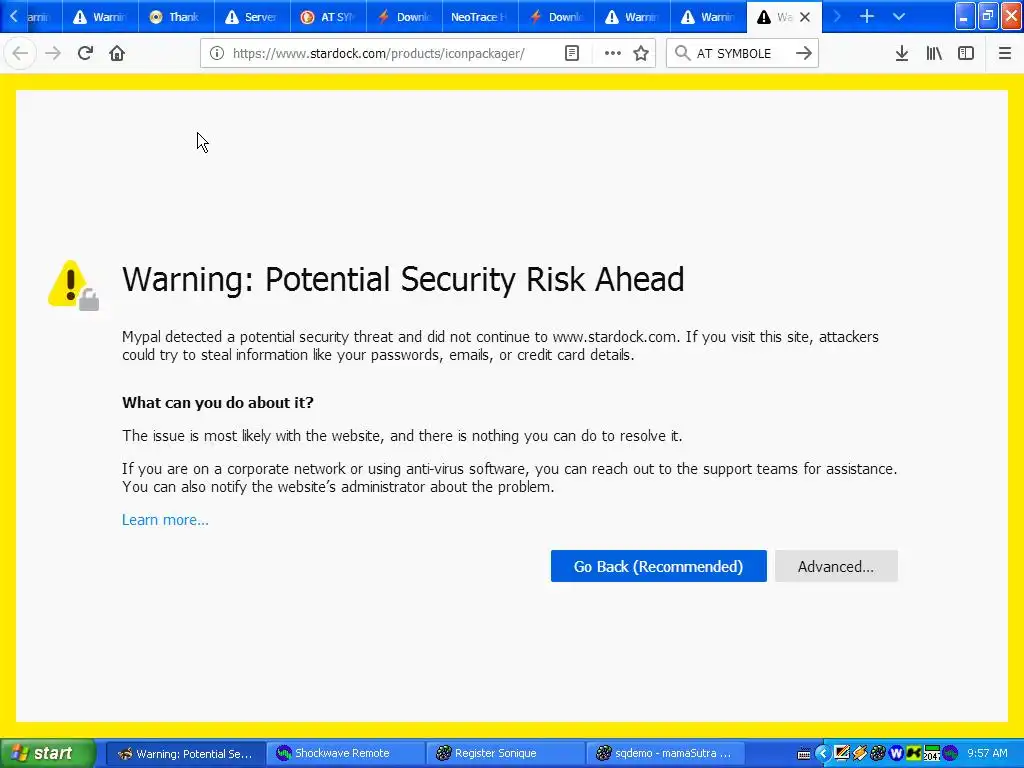The image size is (1024, 768).
Task: Open the Advanced options button
Action: (836, 566)
